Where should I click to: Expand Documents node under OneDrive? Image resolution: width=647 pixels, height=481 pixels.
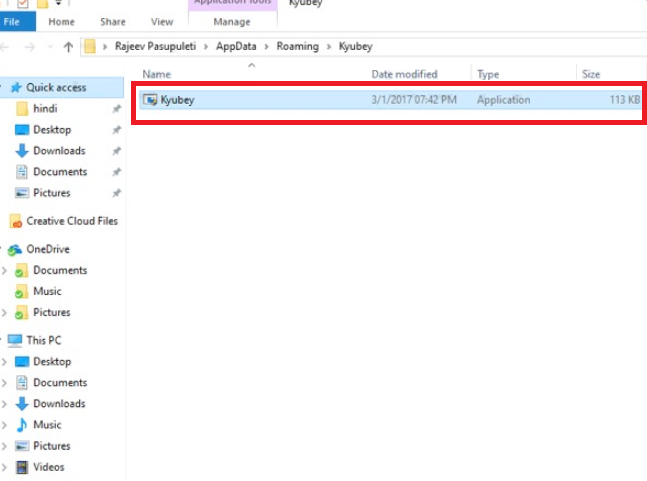(x=5, y=271)
